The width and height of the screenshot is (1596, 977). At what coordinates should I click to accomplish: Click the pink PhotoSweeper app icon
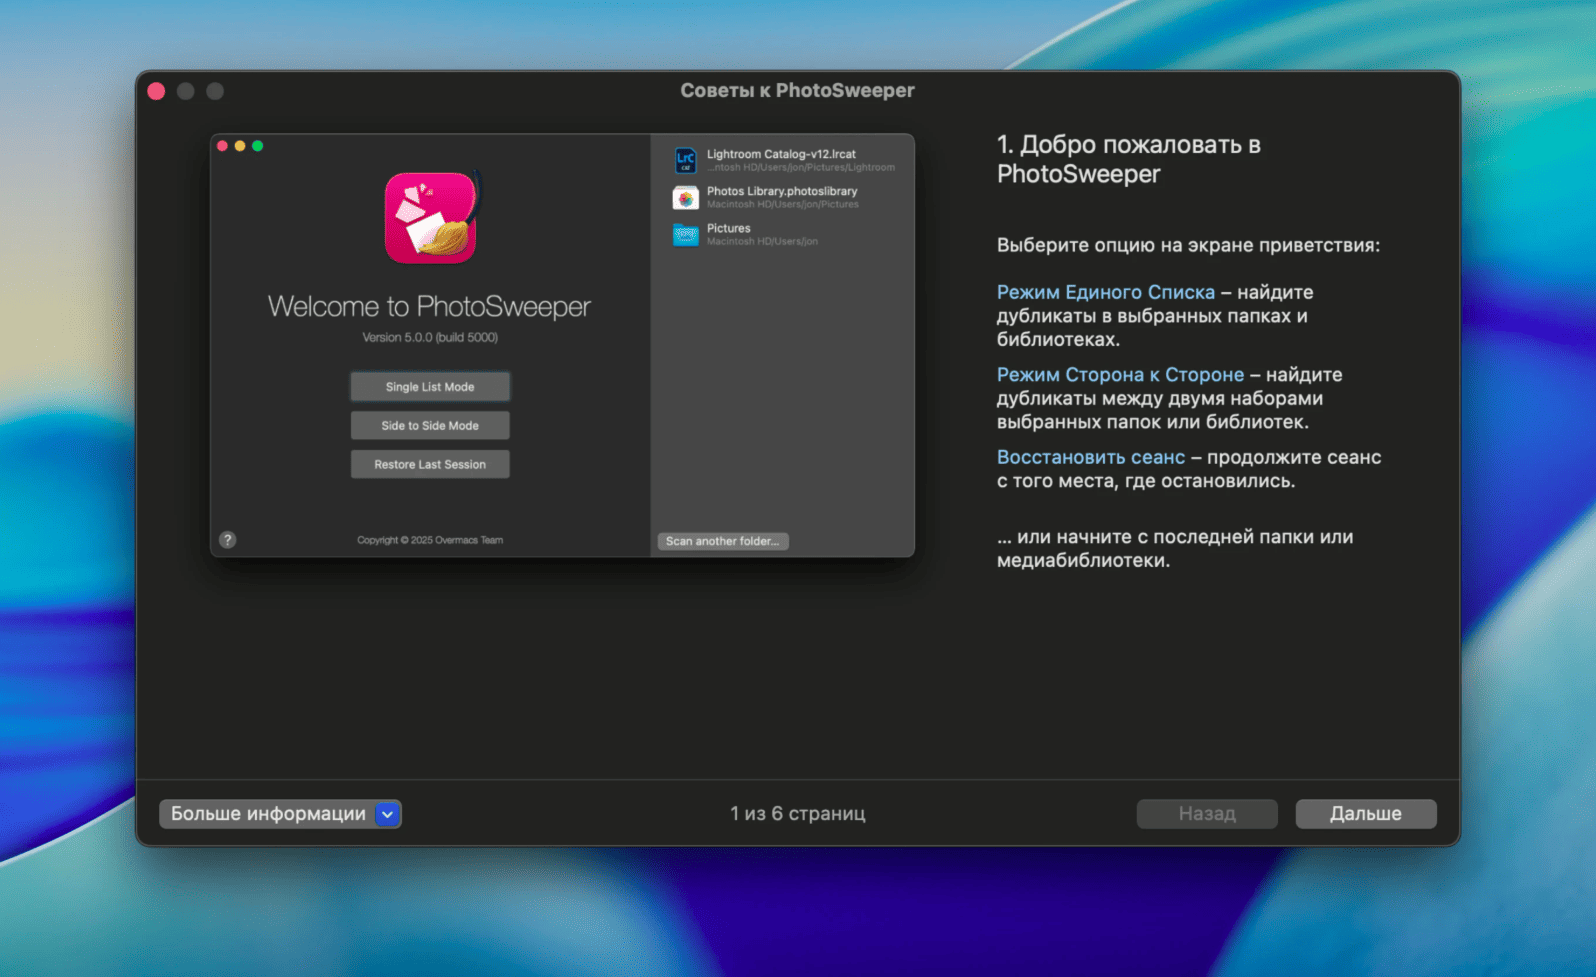430,217
